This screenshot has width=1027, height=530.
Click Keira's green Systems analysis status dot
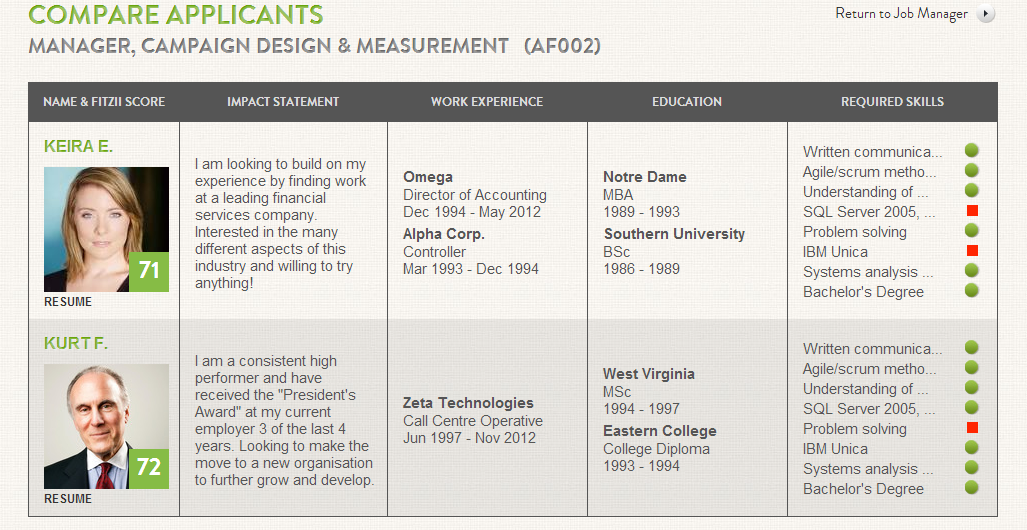971,271
